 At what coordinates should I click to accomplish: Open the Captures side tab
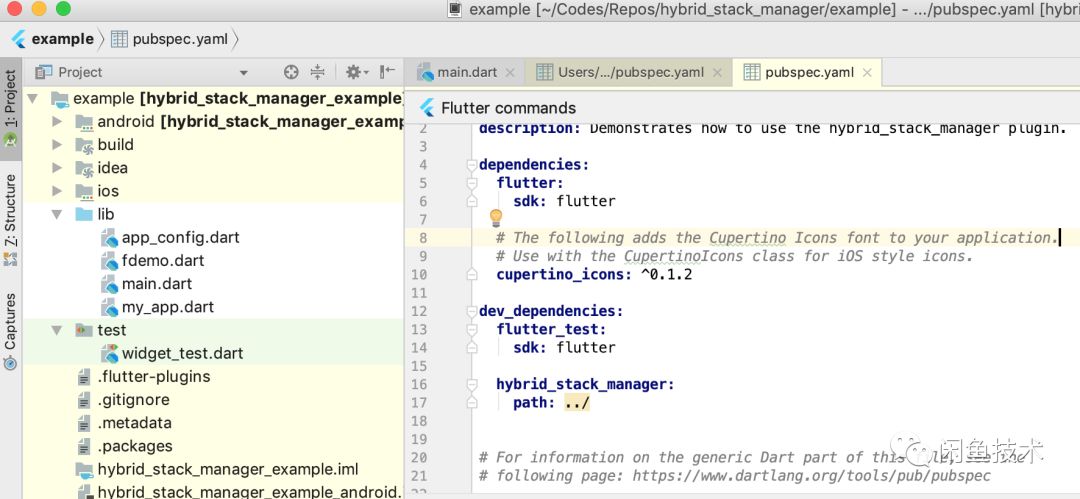[10, 331]
